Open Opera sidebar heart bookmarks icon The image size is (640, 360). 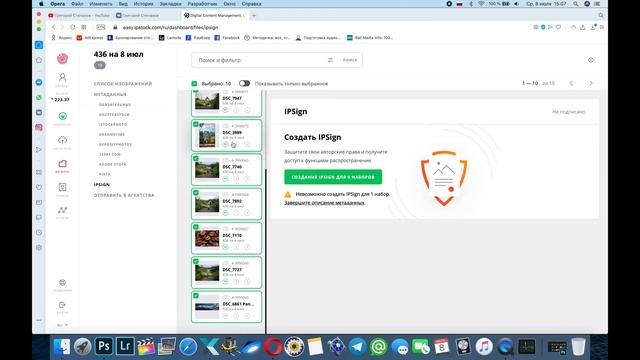[x=39, y=187]
